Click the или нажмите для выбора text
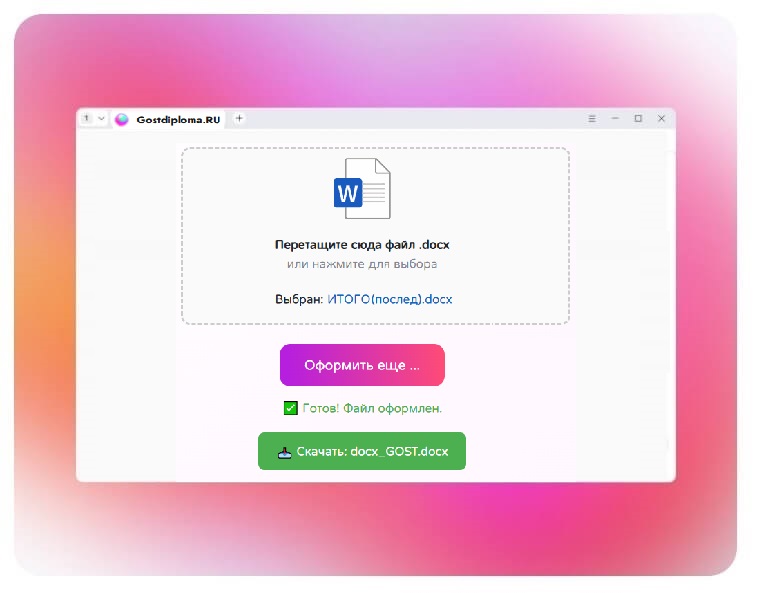 361,264
